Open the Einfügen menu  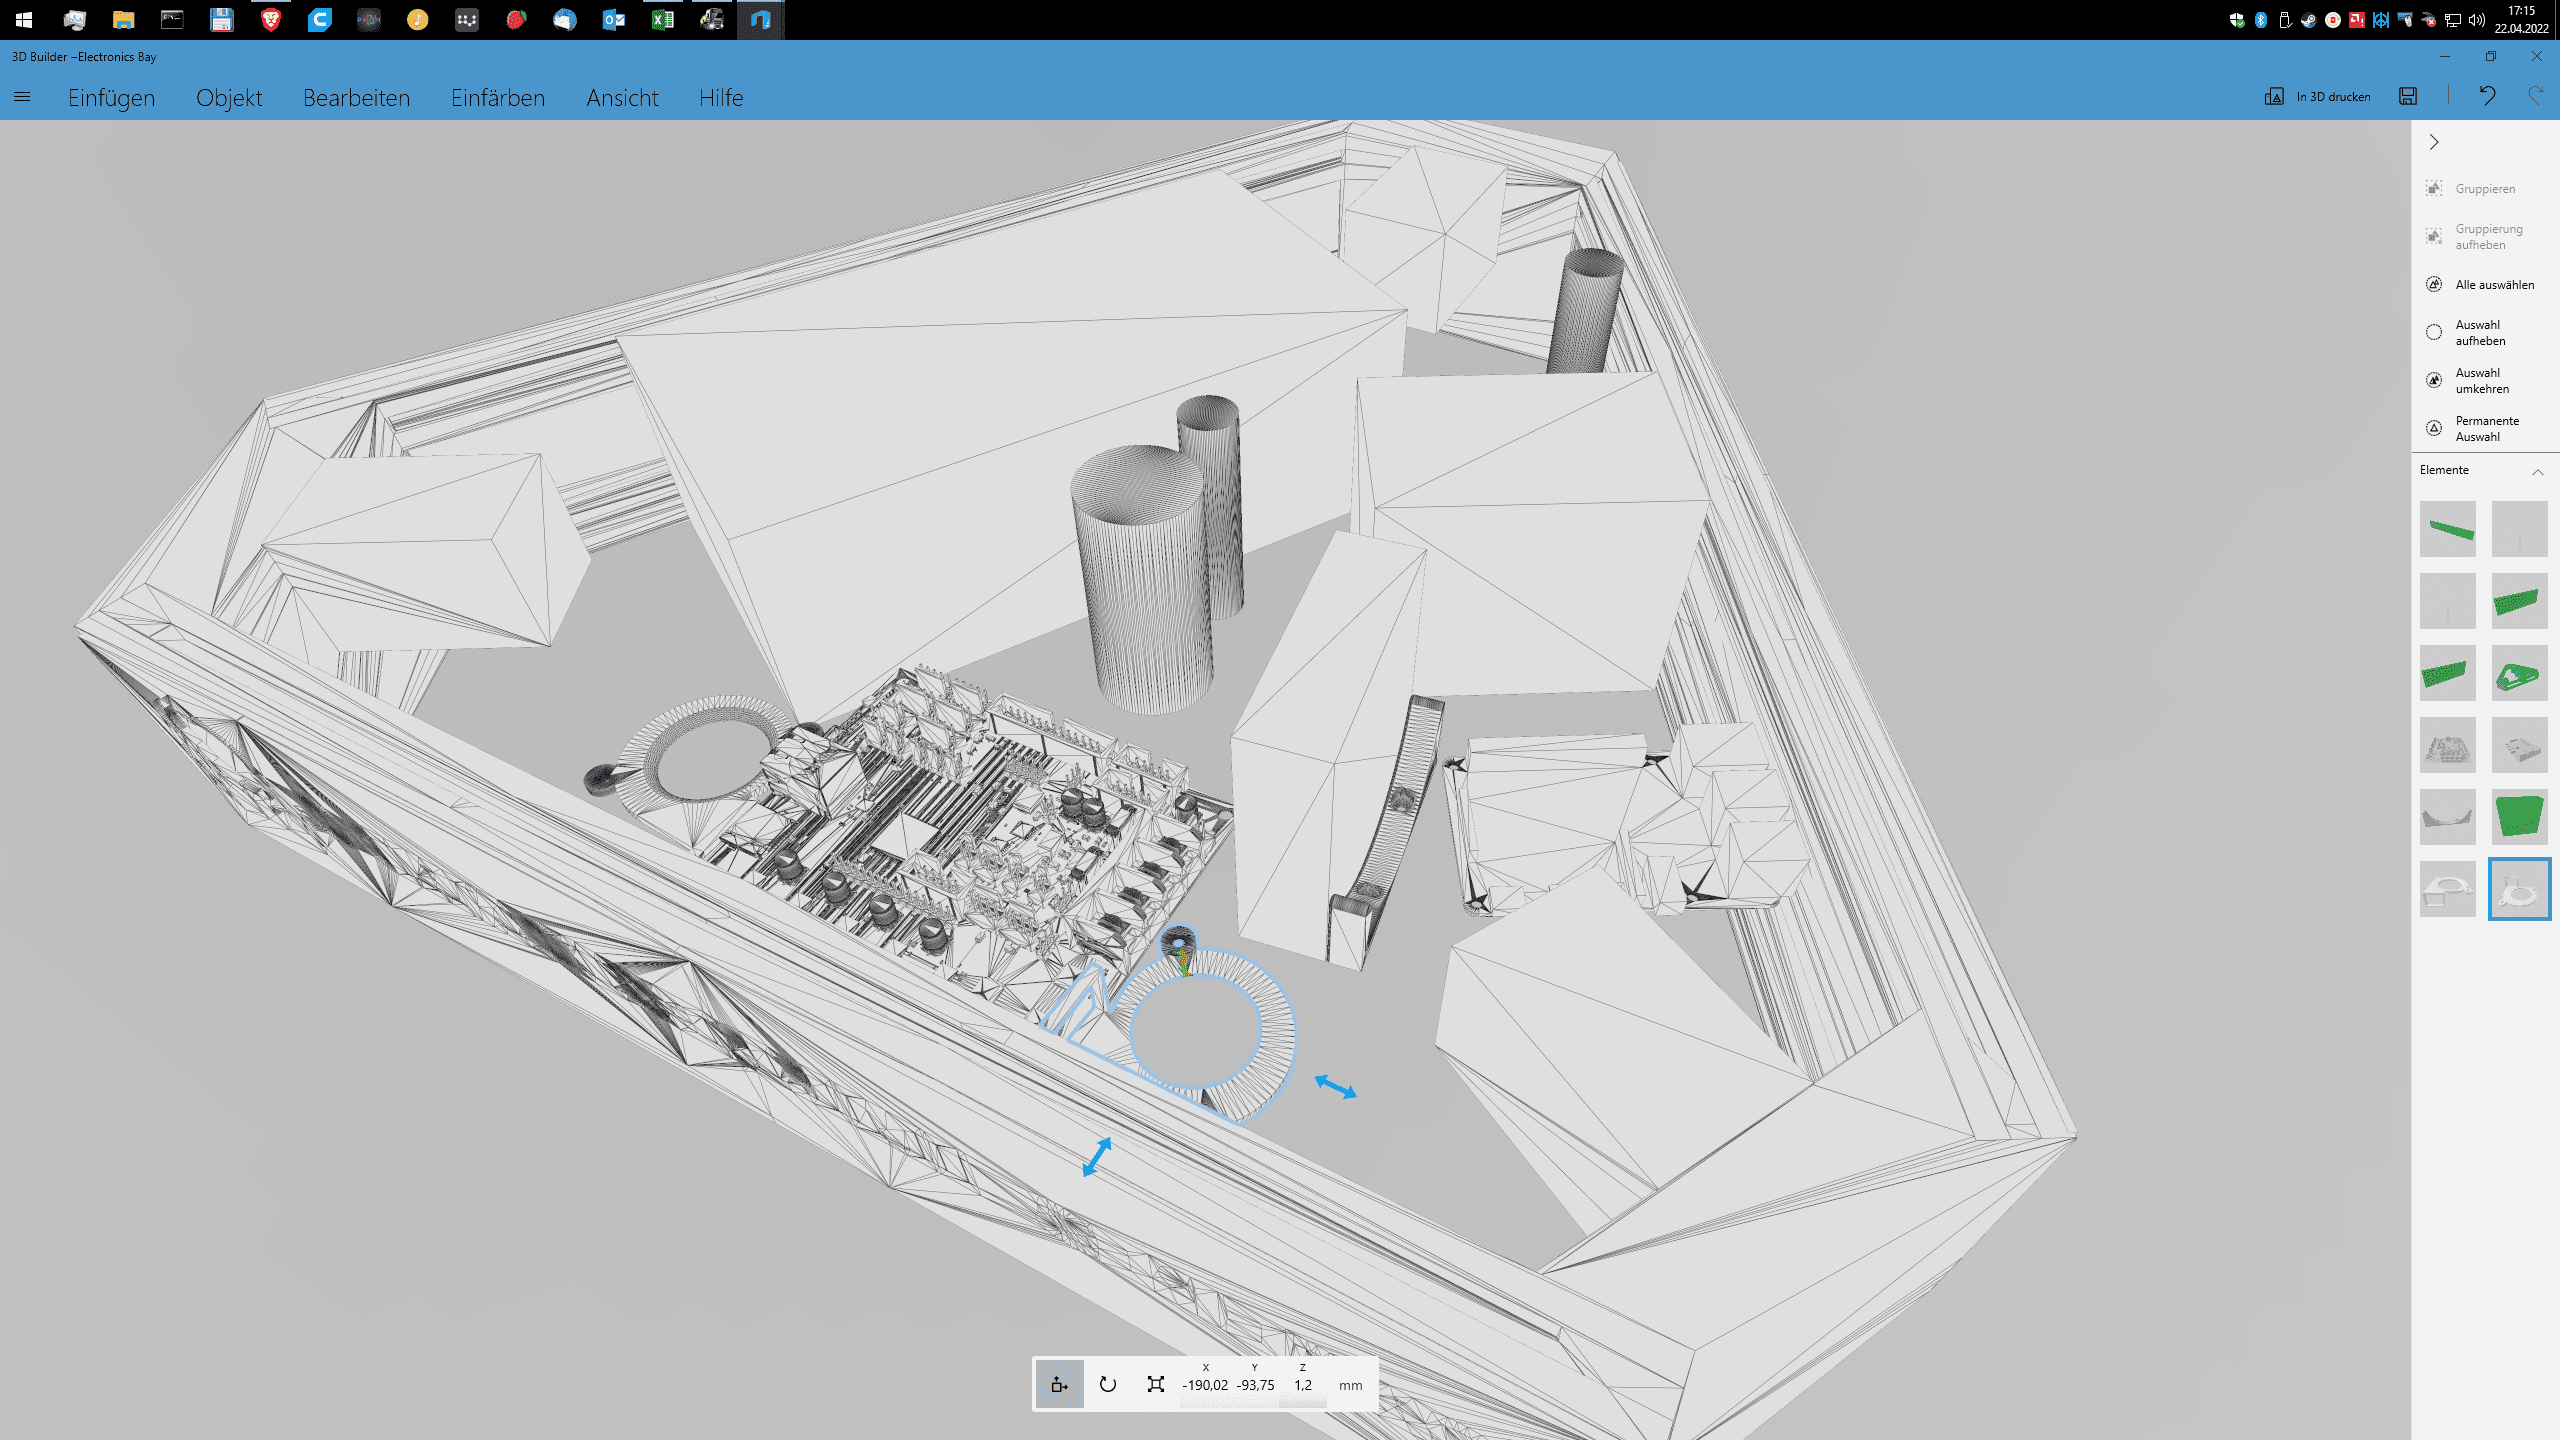point(111,98)
